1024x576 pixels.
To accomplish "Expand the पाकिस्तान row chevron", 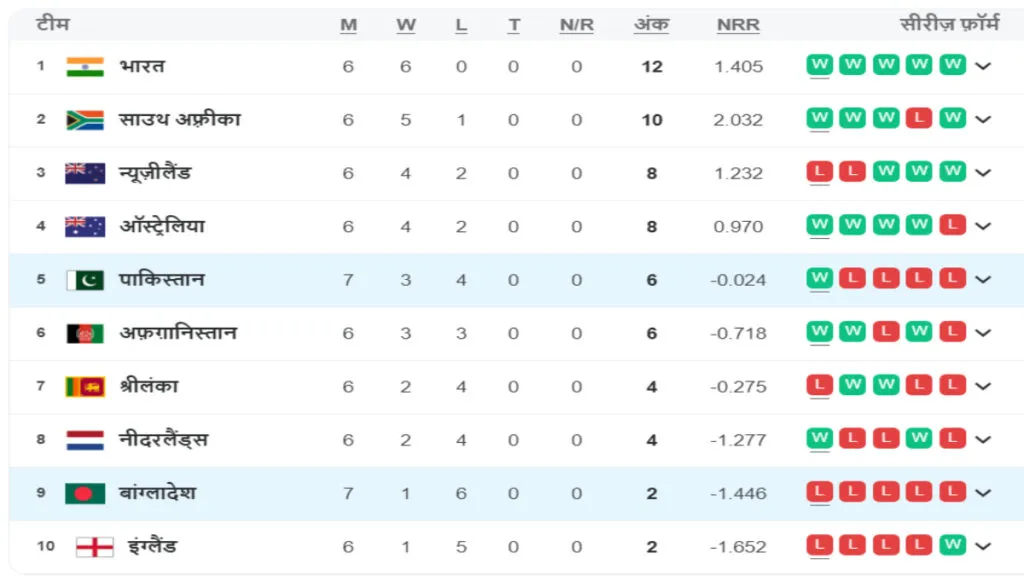I will (983, 280).
